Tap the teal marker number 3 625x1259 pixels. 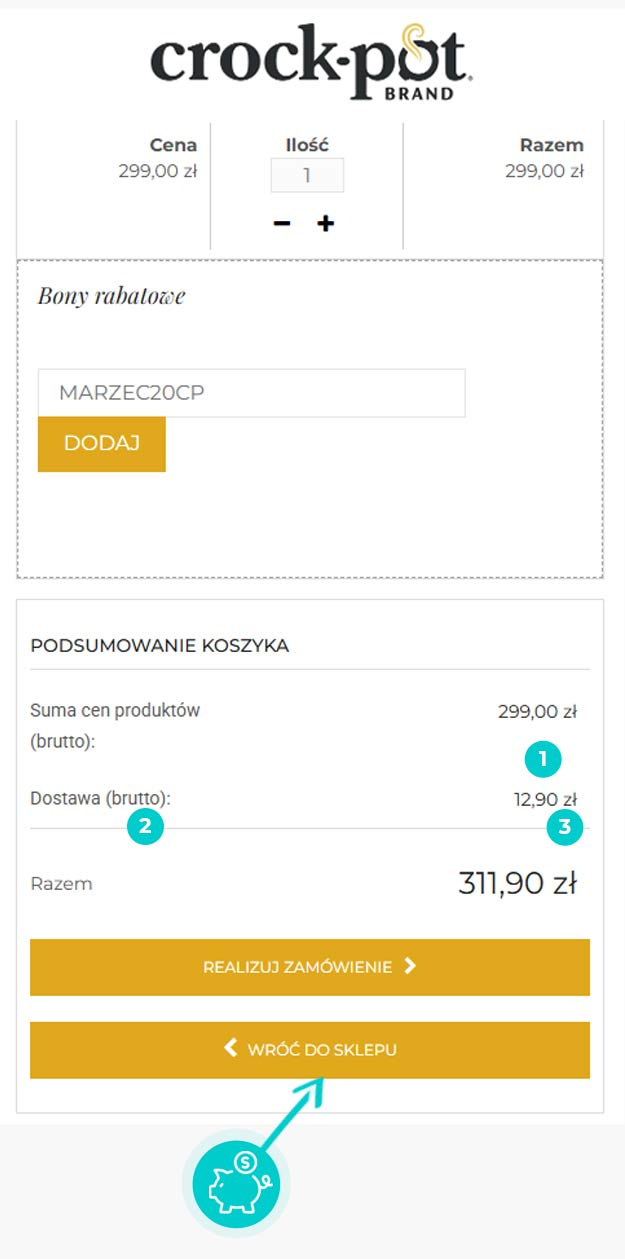point(565,826)
